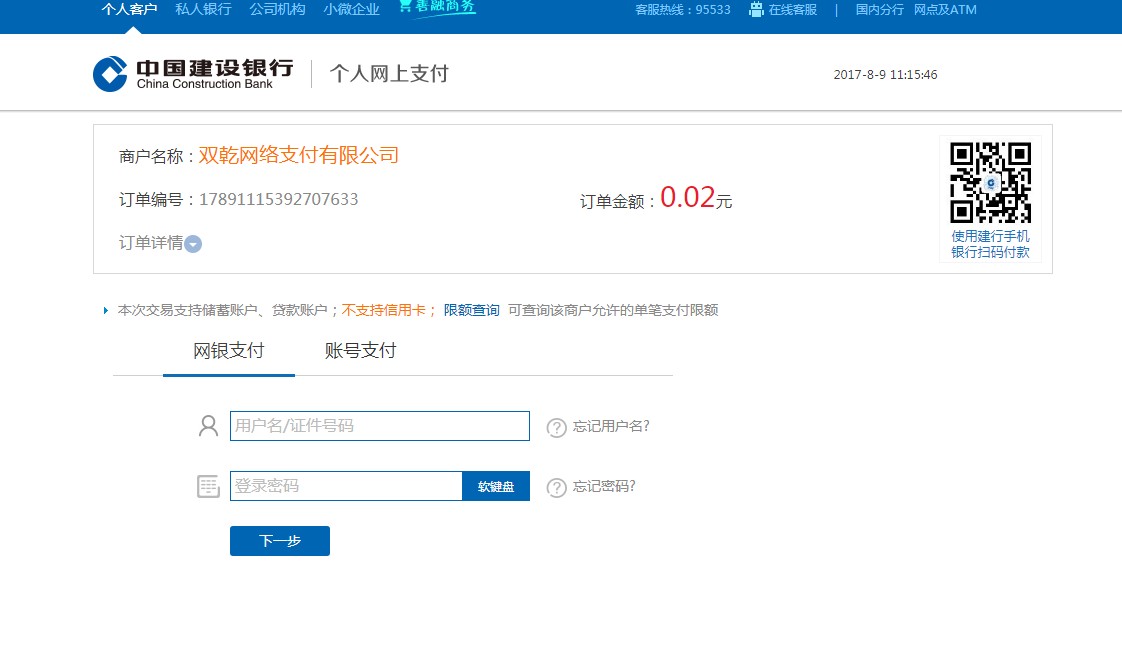Click the user avatar icon beside username field
This screenshot has height=662, width=1122.
click(208, 426)
